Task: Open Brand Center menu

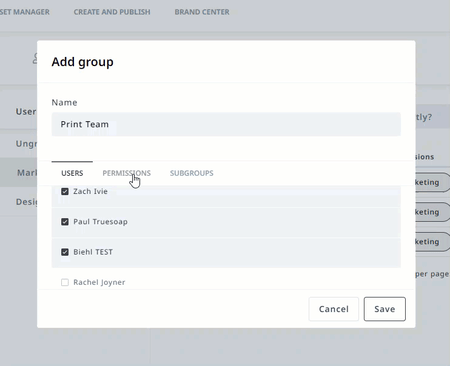Action: [202, 12]
